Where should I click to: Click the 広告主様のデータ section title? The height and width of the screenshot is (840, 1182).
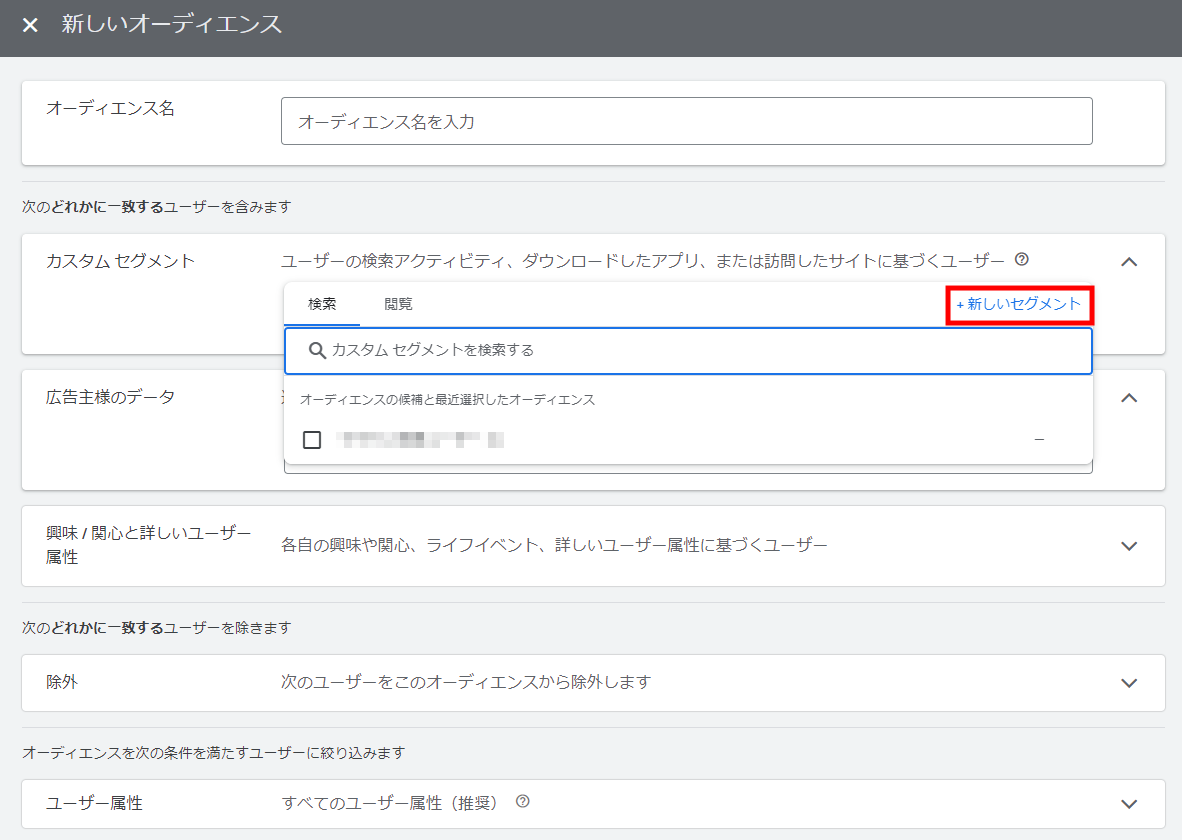[x=110, y=397]
